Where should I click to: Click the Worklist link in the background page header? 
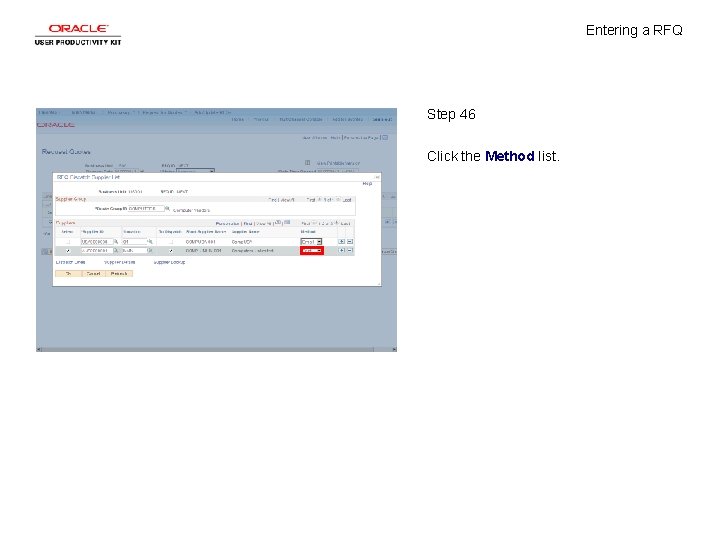tap(261, 119)
